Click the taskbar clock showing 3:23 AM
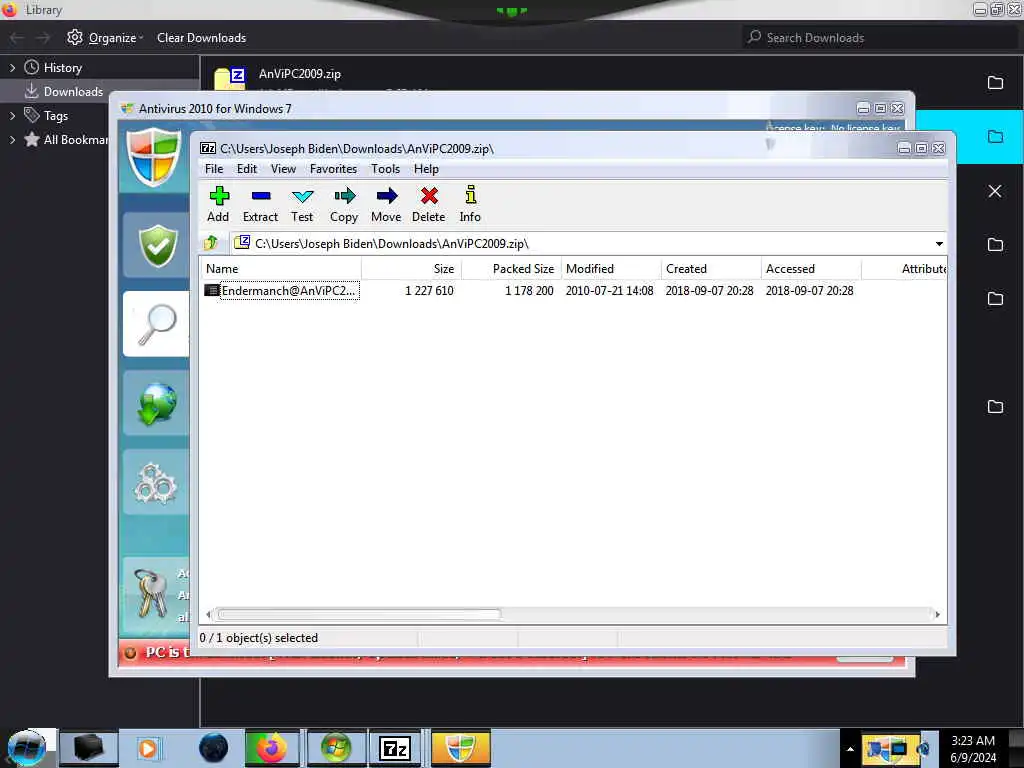 click(x=972, y=749)
